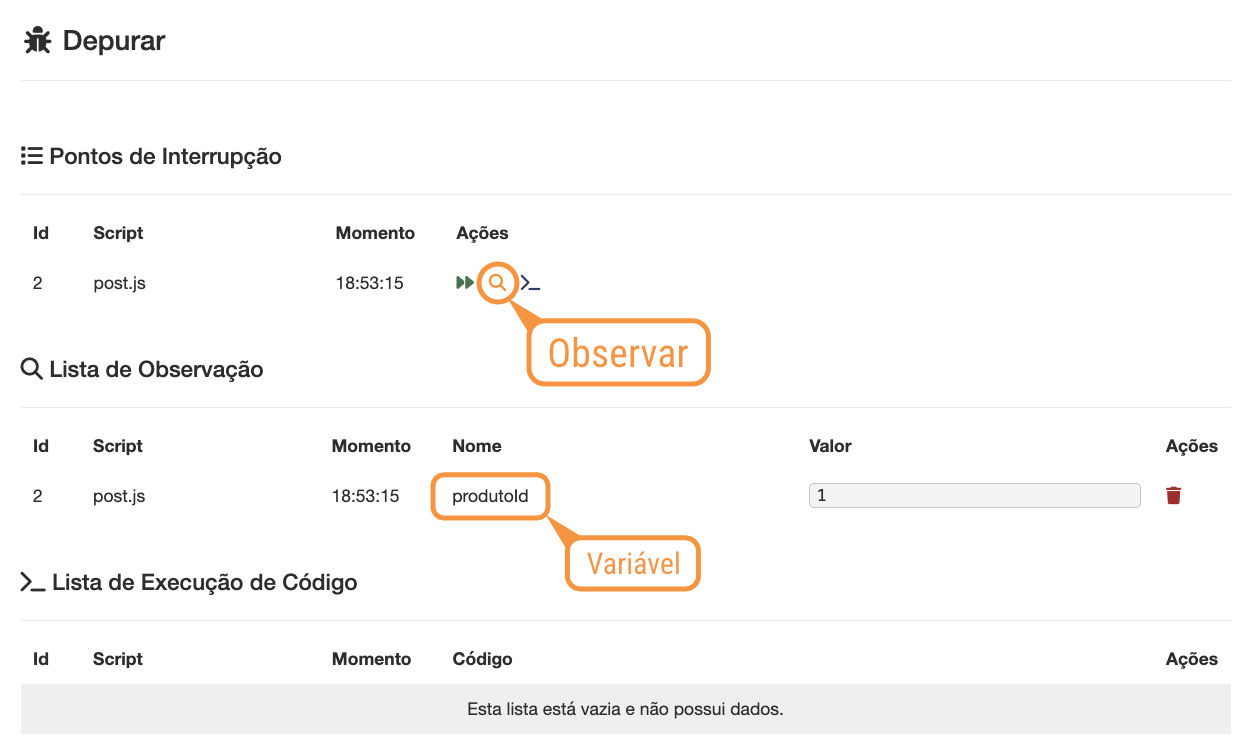Click the list icon next to Pontos de Interrupção

point(31,156)
